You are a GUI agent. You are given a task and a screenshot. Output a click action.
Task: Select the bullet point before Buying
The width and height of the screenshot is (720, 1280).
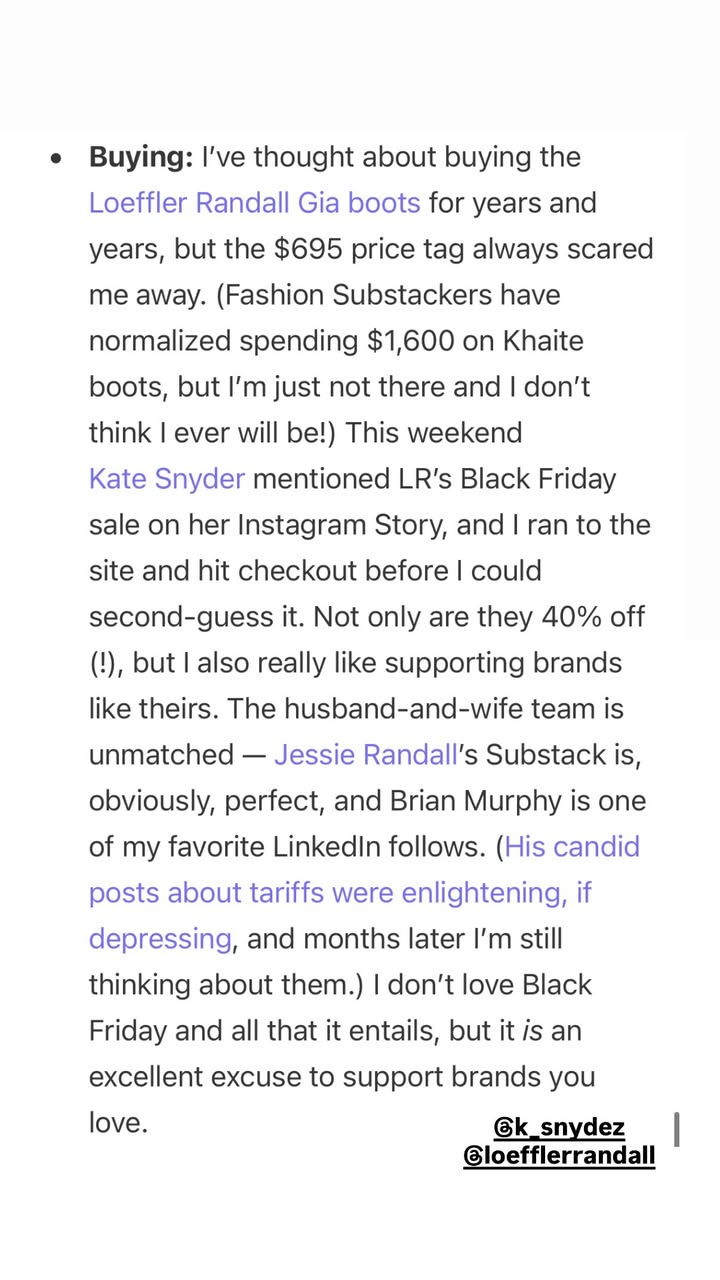tap(56, 158)
